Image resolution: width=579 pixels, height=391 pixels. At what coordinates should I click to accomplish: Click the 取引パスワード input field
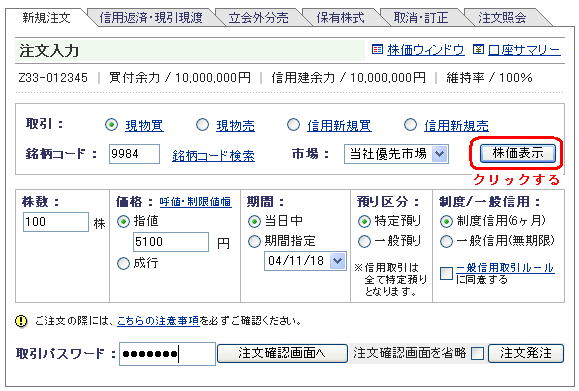(167, 354)
